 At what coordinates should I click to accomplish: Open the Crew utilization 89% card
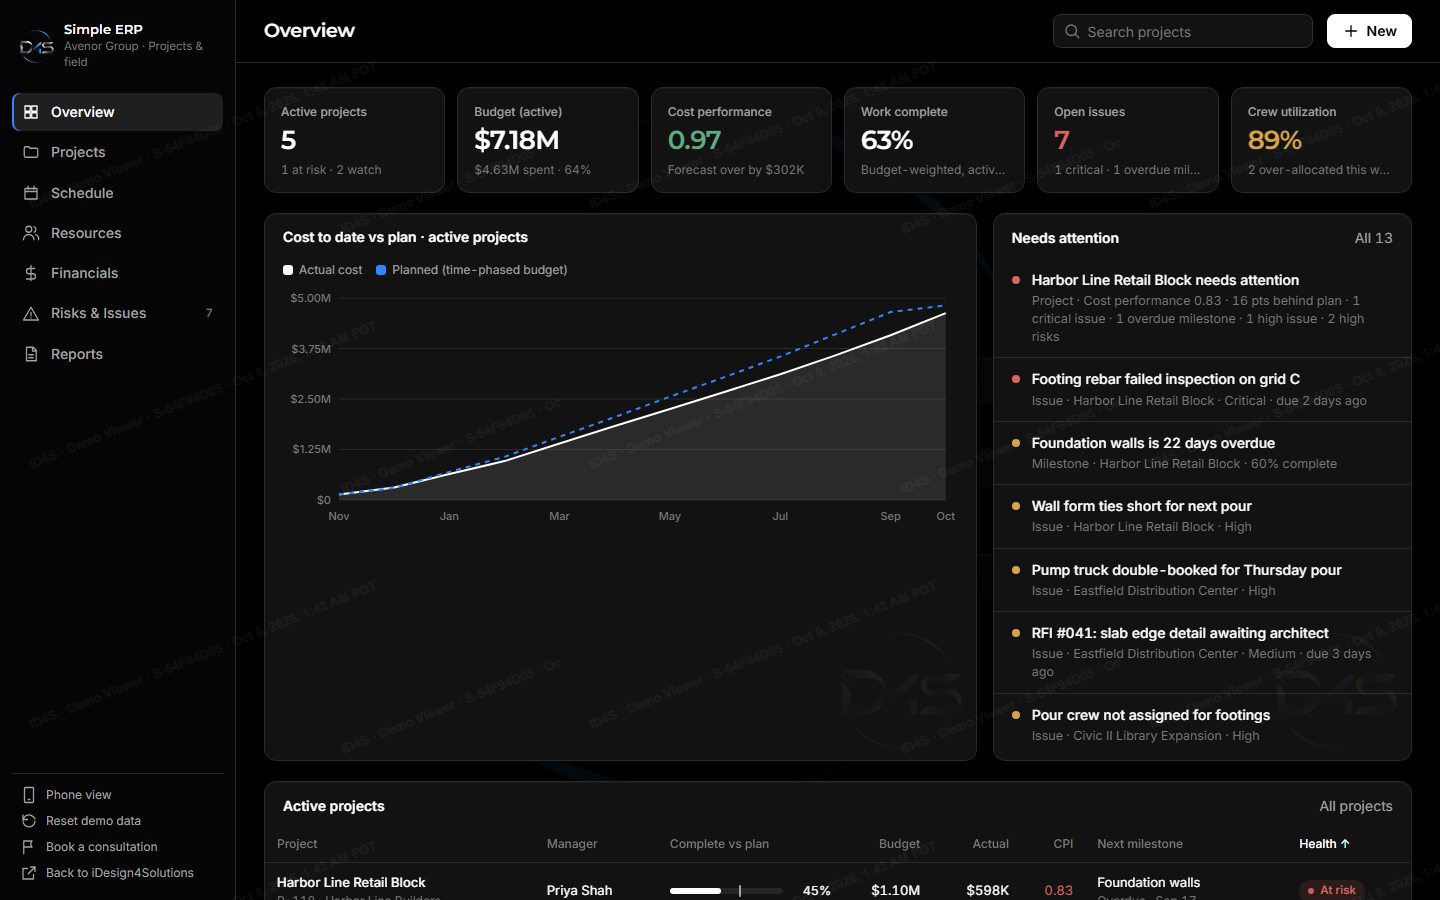[x=1321, y=140]
